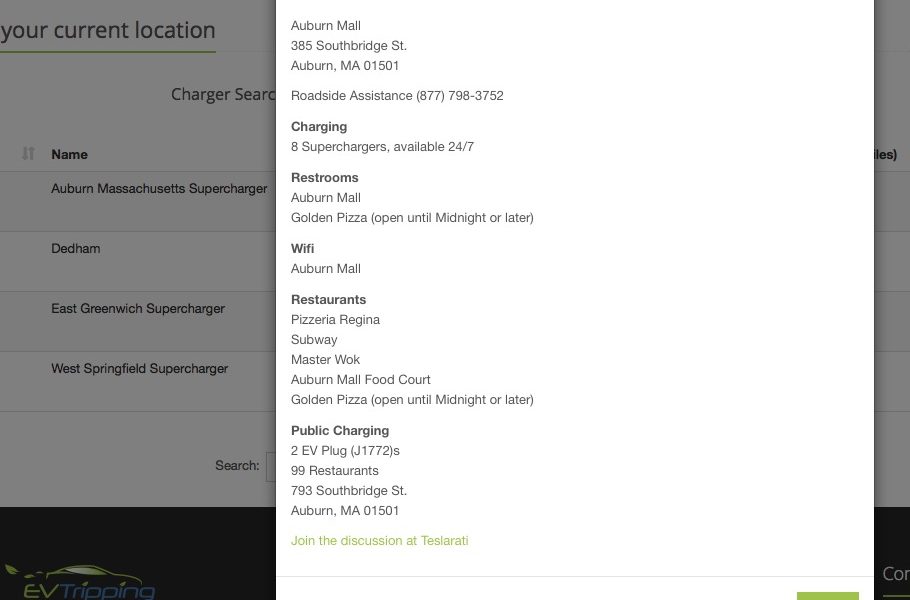Select West Springfield Supercharger row

pyautogui.click(x=138, y=381)
